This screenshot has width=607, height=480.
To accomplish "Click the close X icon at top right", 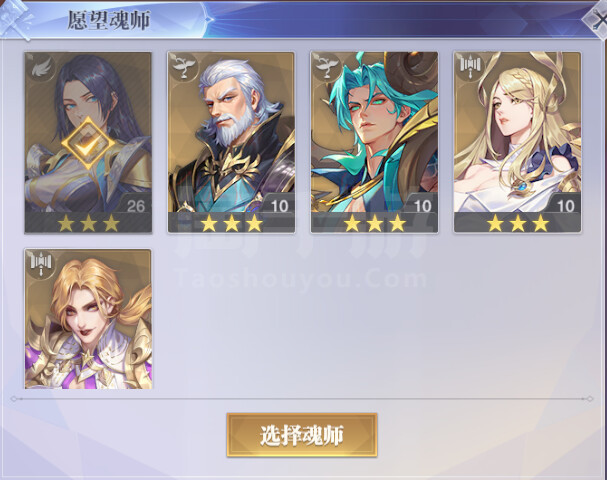I will 598,19.
